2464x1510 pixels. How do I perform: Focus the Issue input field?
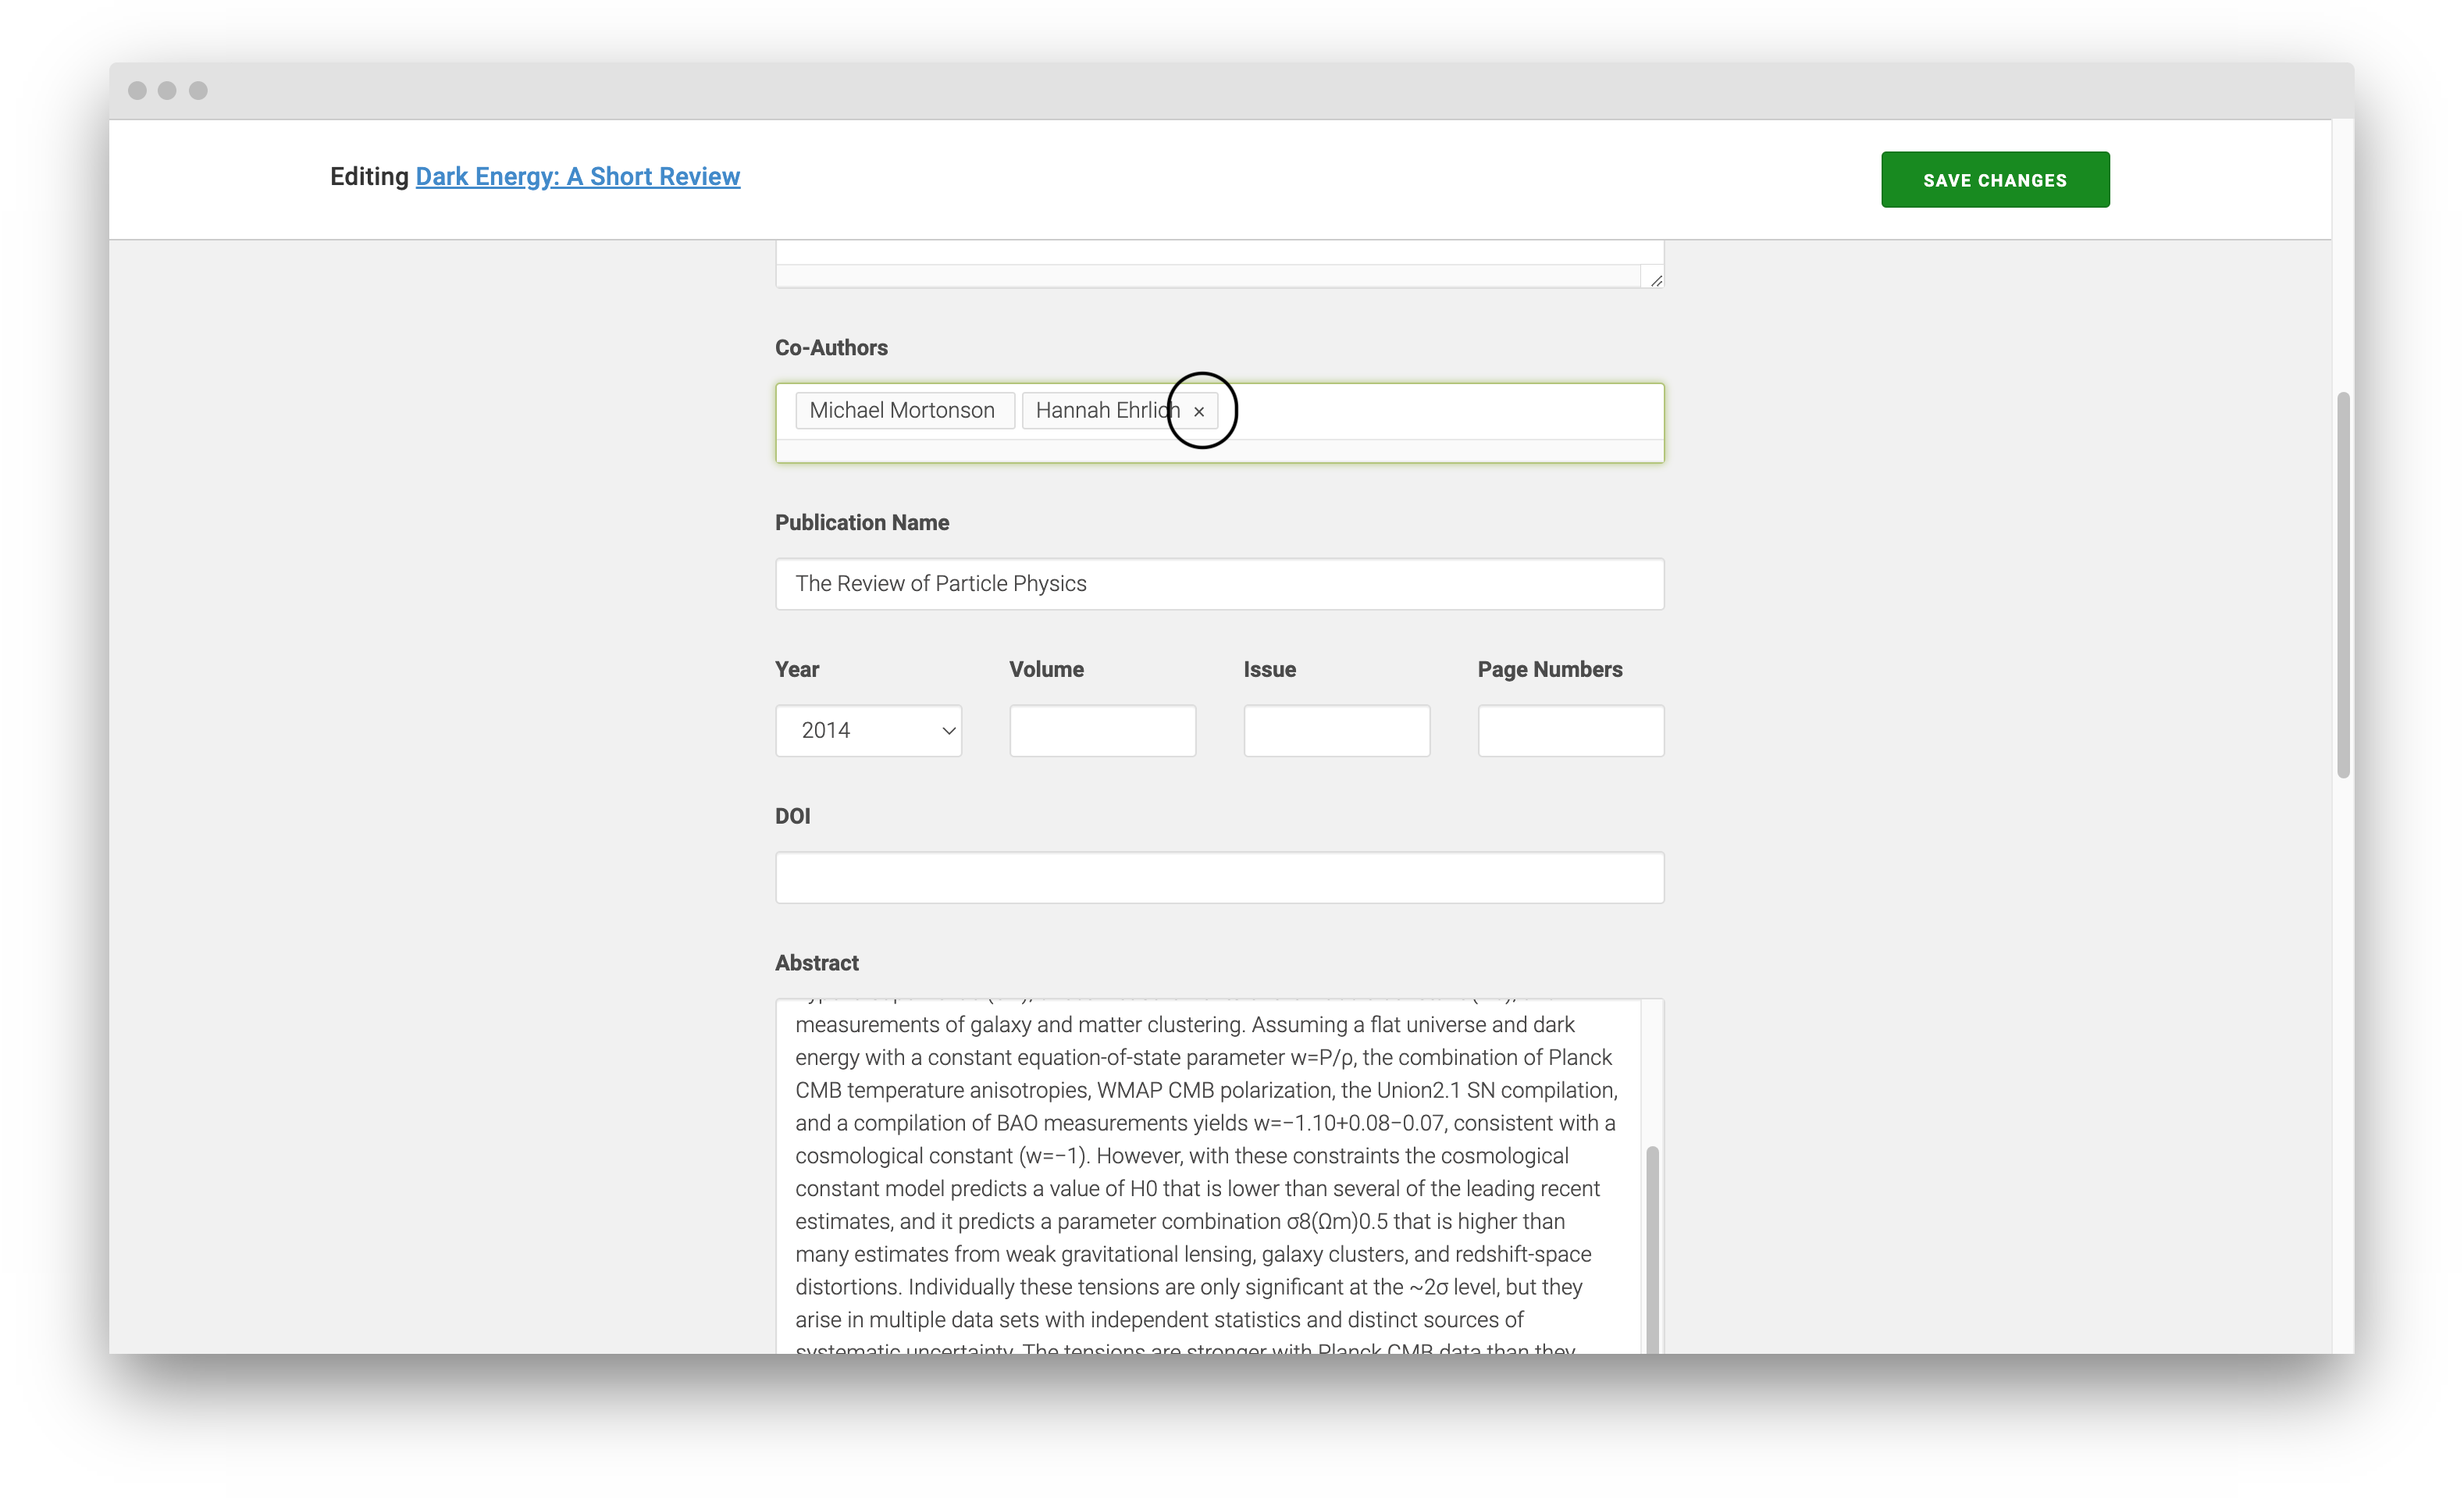(1336, 730)
